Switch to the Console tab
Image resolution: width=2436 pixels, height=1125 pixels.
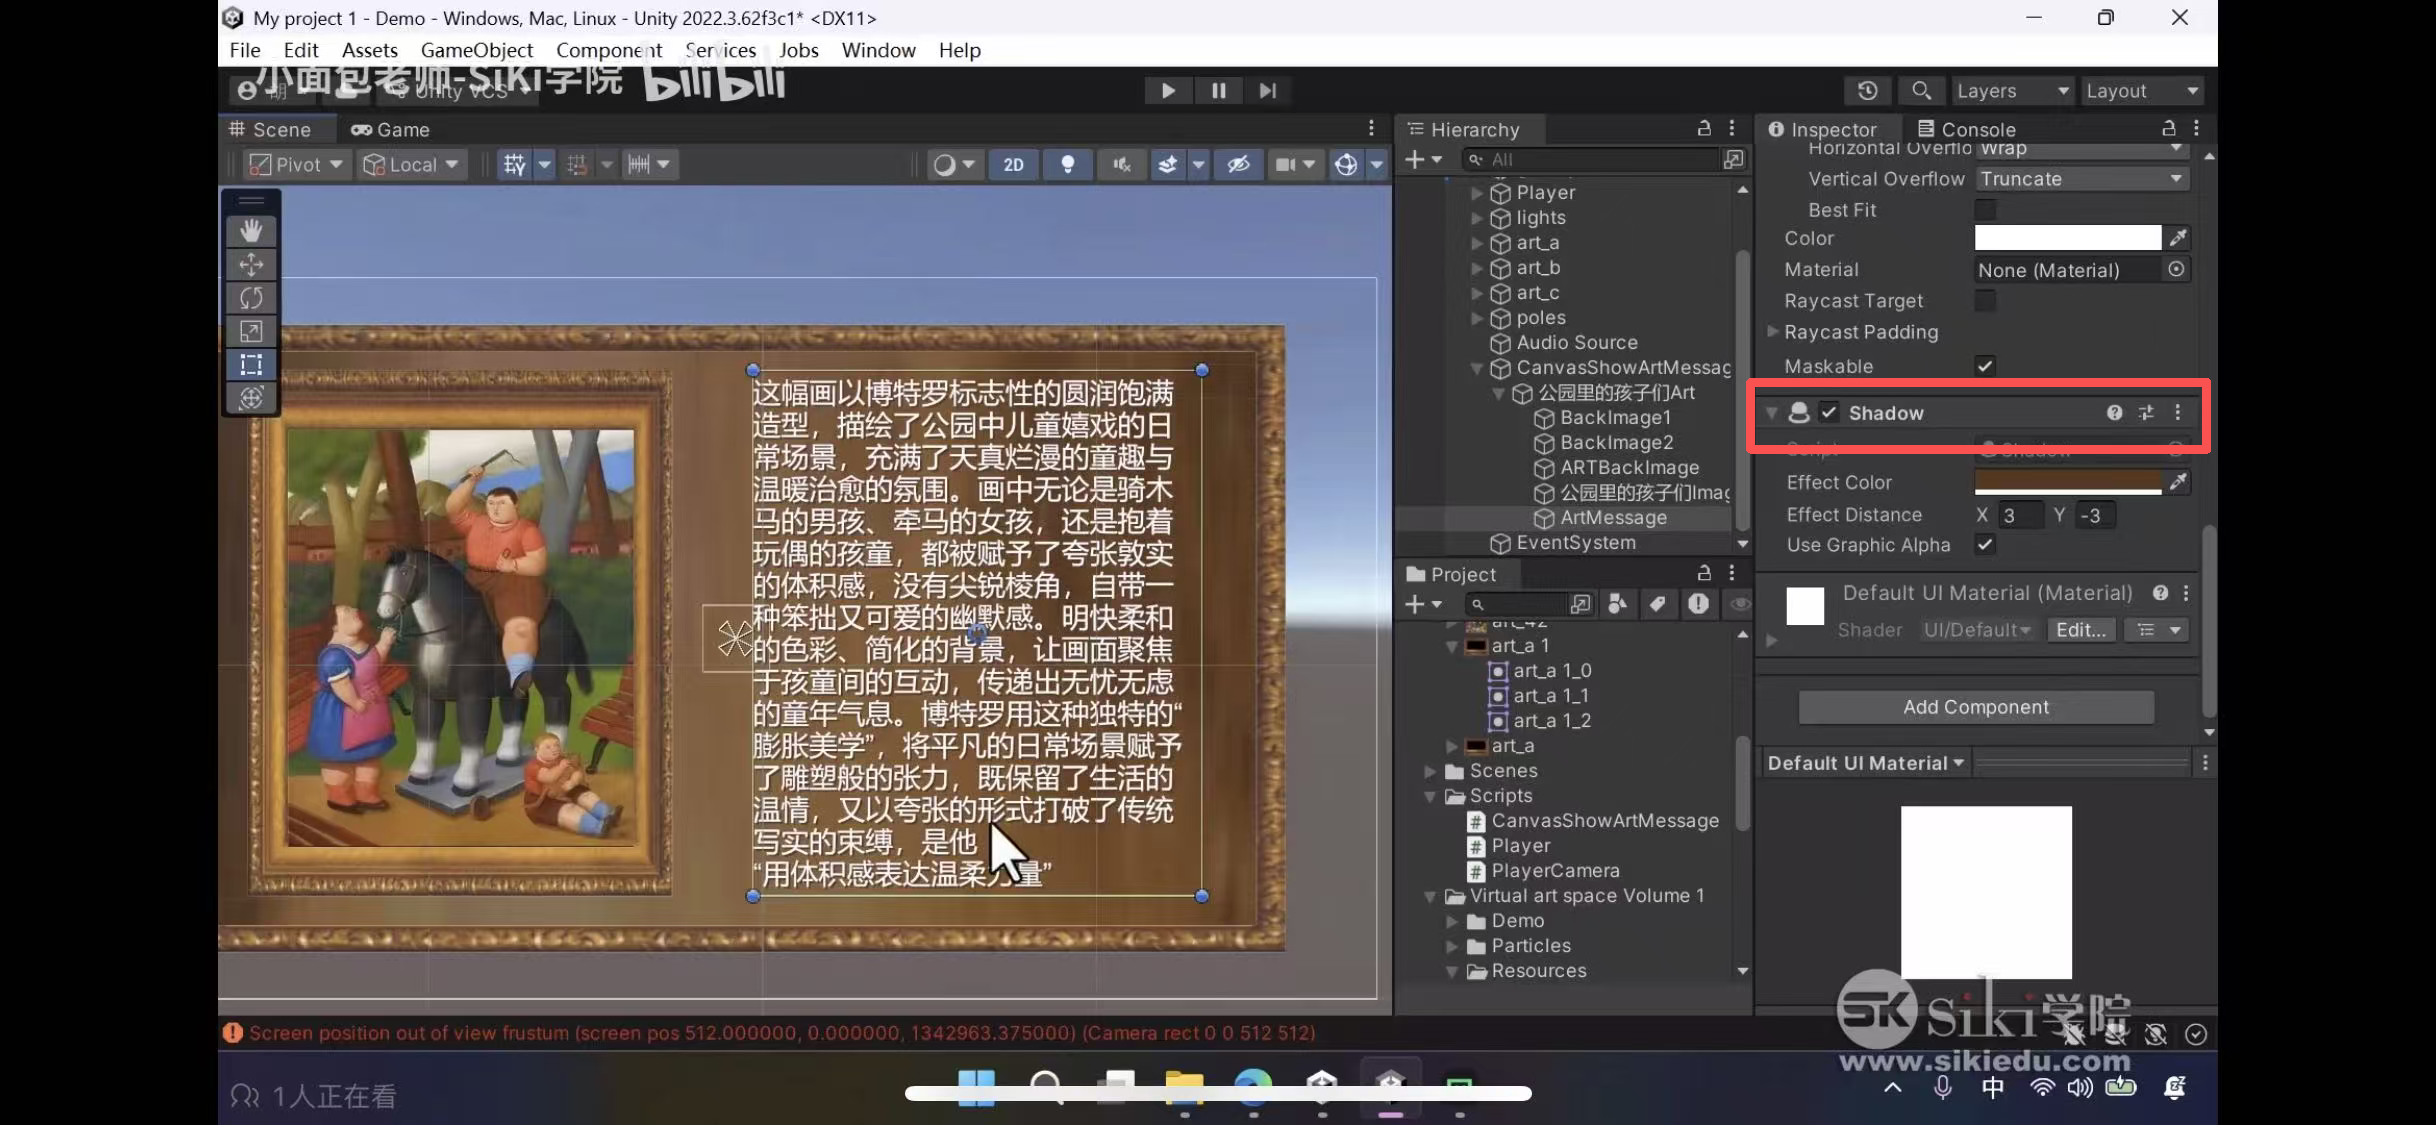point(1966,130)
